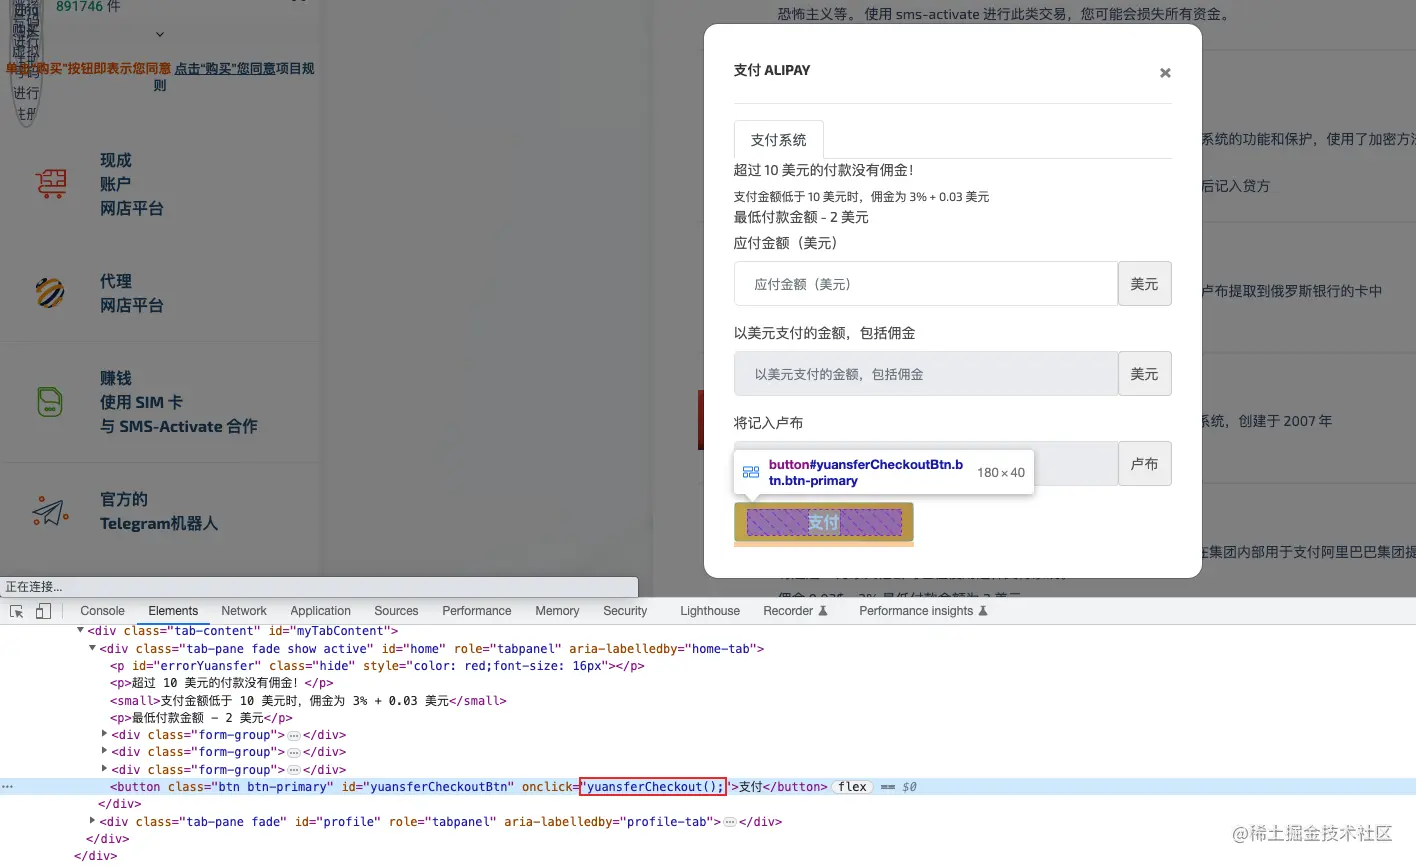Click the striped globe 代理 icon
This screenshot has height=867, width=1416.
(50, 292)
